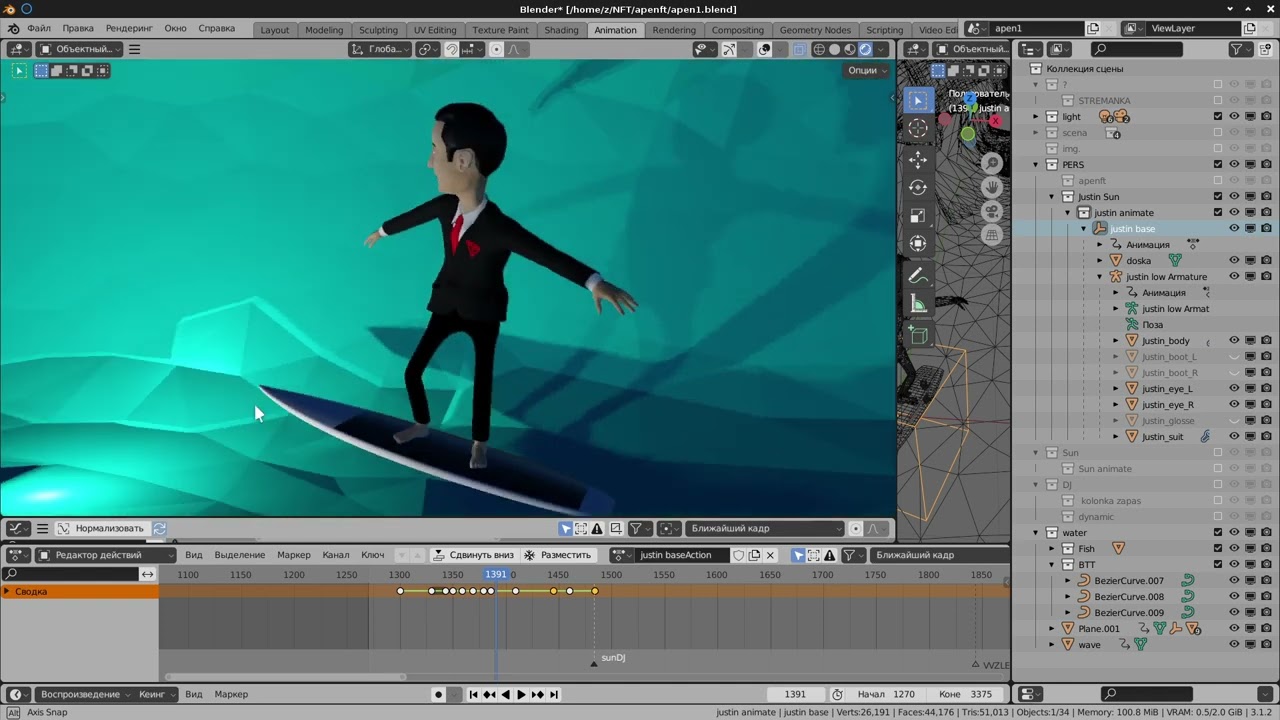The width and height of the screenshot is (1280, 720).
Task: Toggle camera view gizmo icon
Action: point(992,211)
